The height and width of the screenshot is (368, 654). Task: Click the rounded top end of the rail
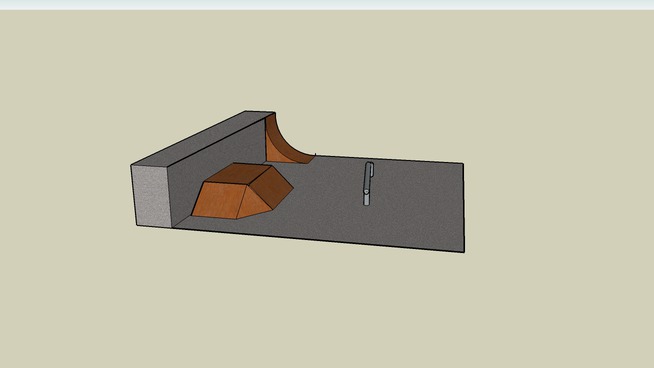[x=370, y=164]
